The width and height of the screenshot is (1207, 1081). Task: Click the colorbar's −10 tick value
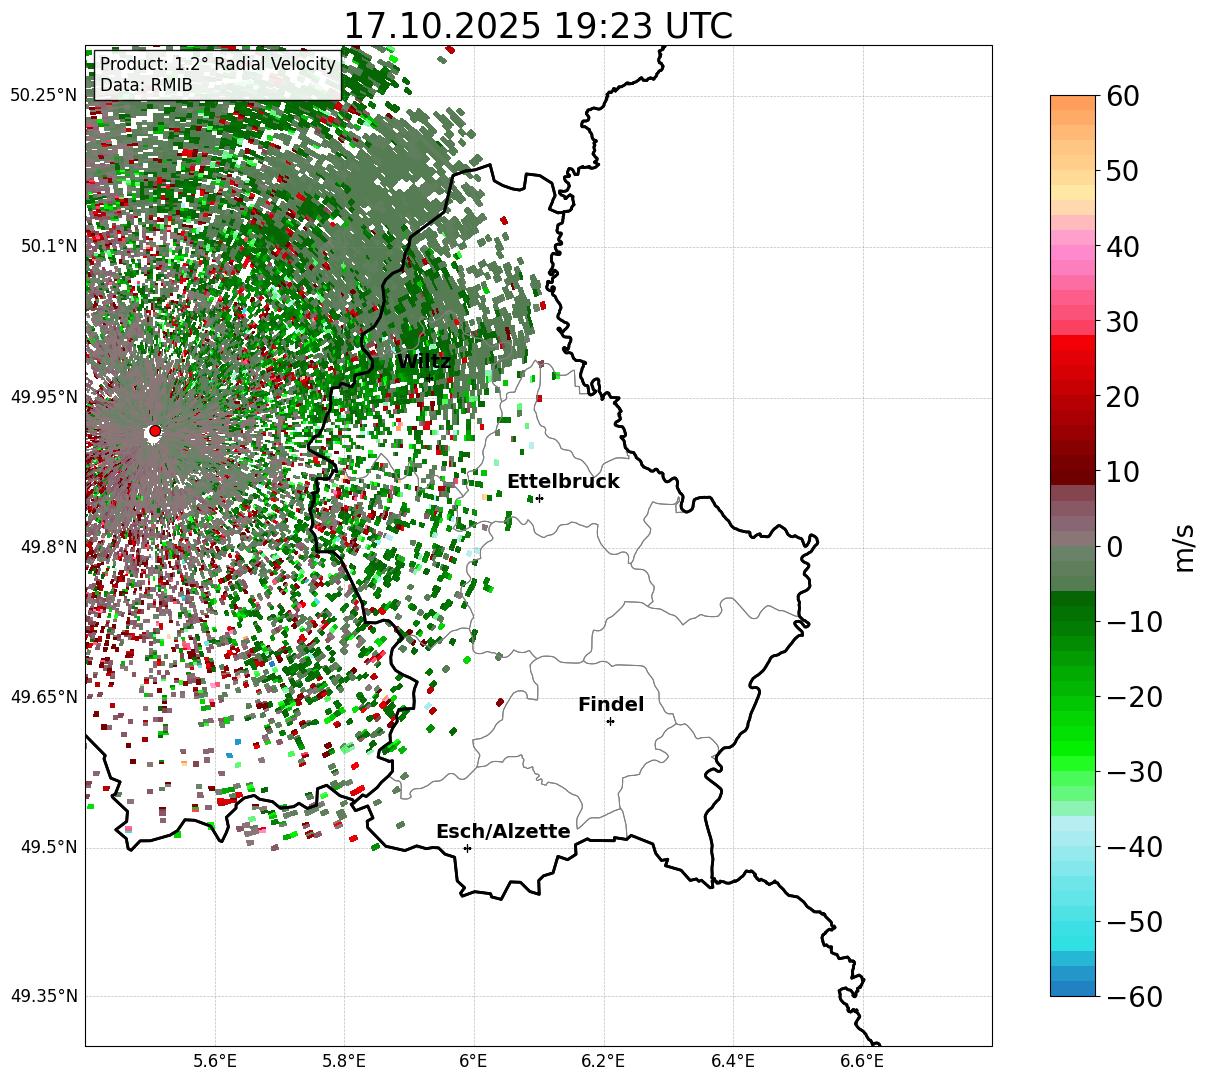(x=1133, y=622)
